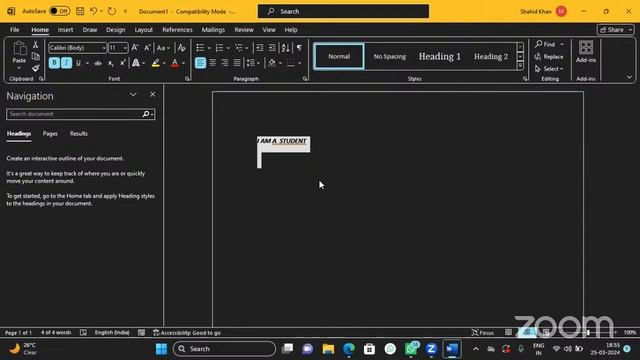Image resolution: width=640 pixels, height=360 pixels.
Task: Align paragraph text to the right
Action: coord(225,63)
